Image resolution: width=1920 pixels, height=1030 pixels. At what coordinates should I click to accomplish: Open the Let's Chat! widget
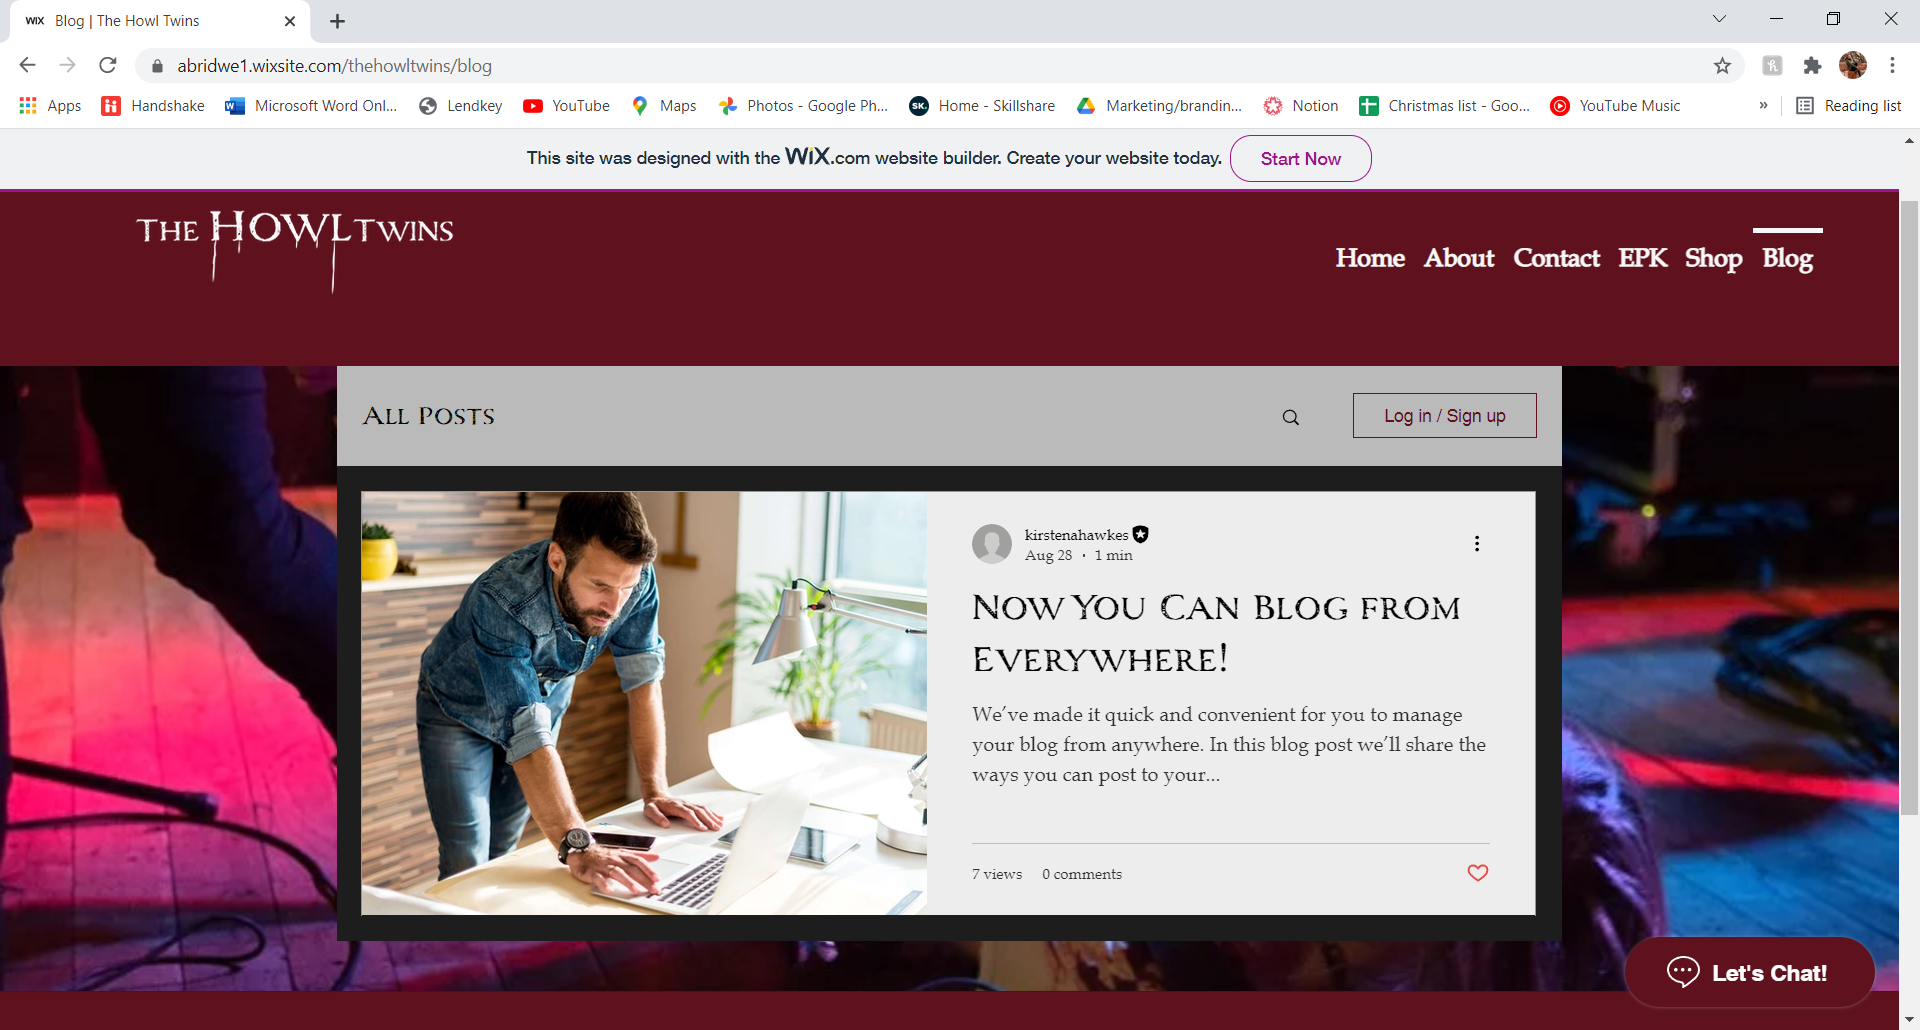[x=1749, y=972]
